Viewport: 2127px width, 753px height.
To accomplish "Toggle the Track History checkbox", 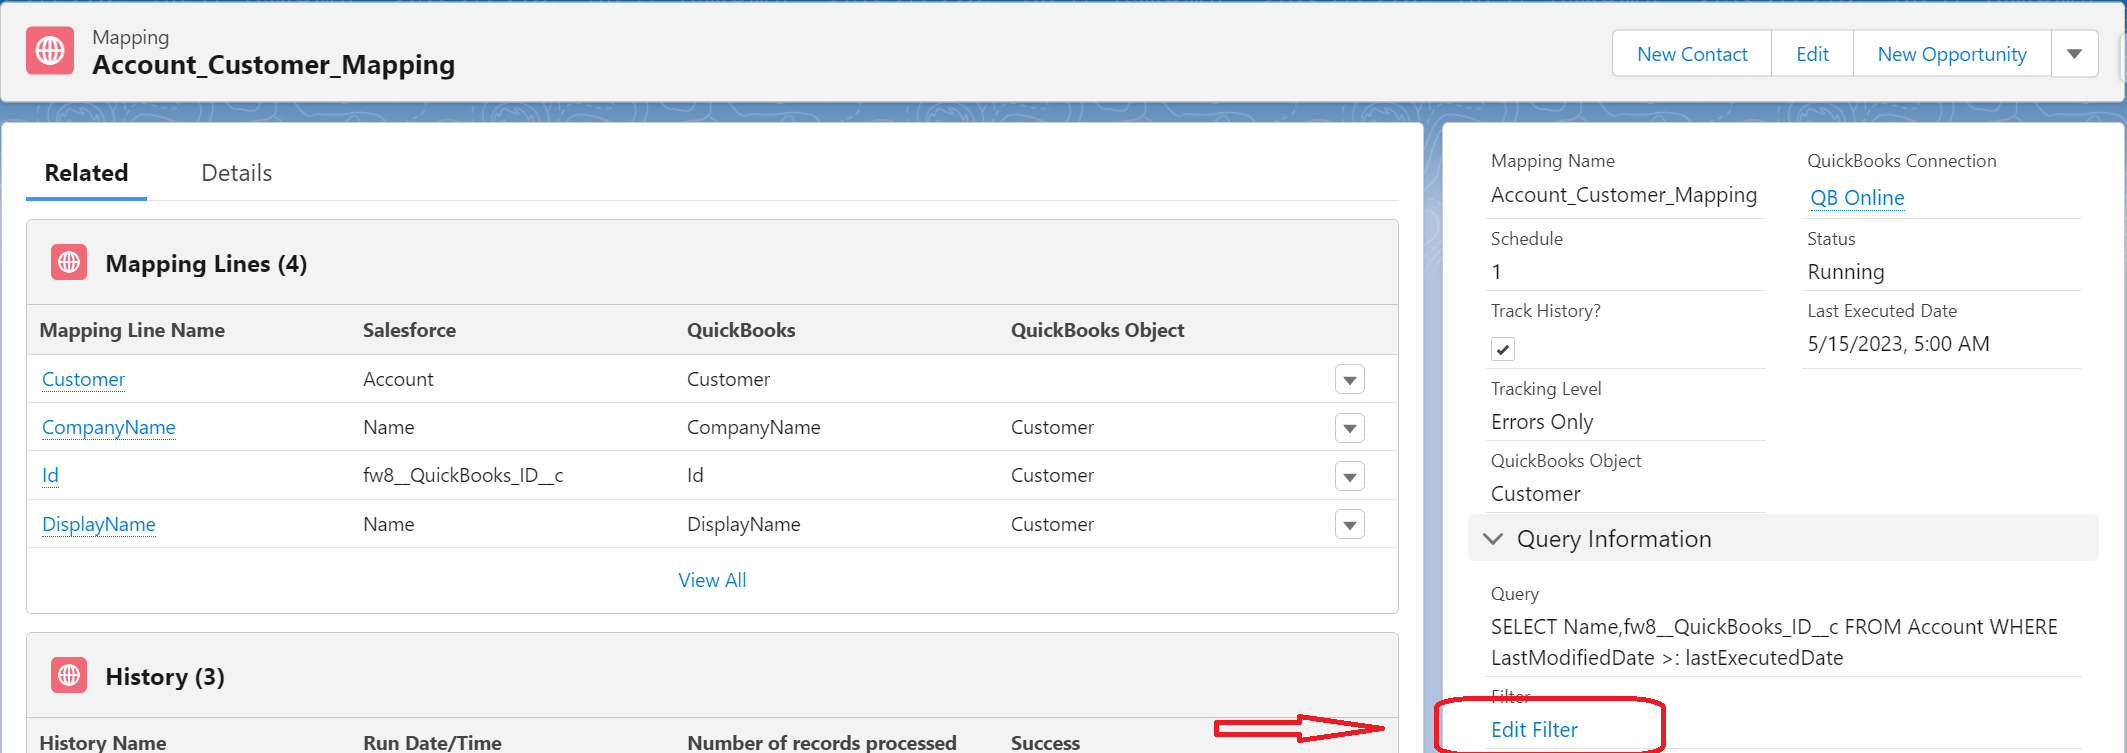I will (1502, 349).
